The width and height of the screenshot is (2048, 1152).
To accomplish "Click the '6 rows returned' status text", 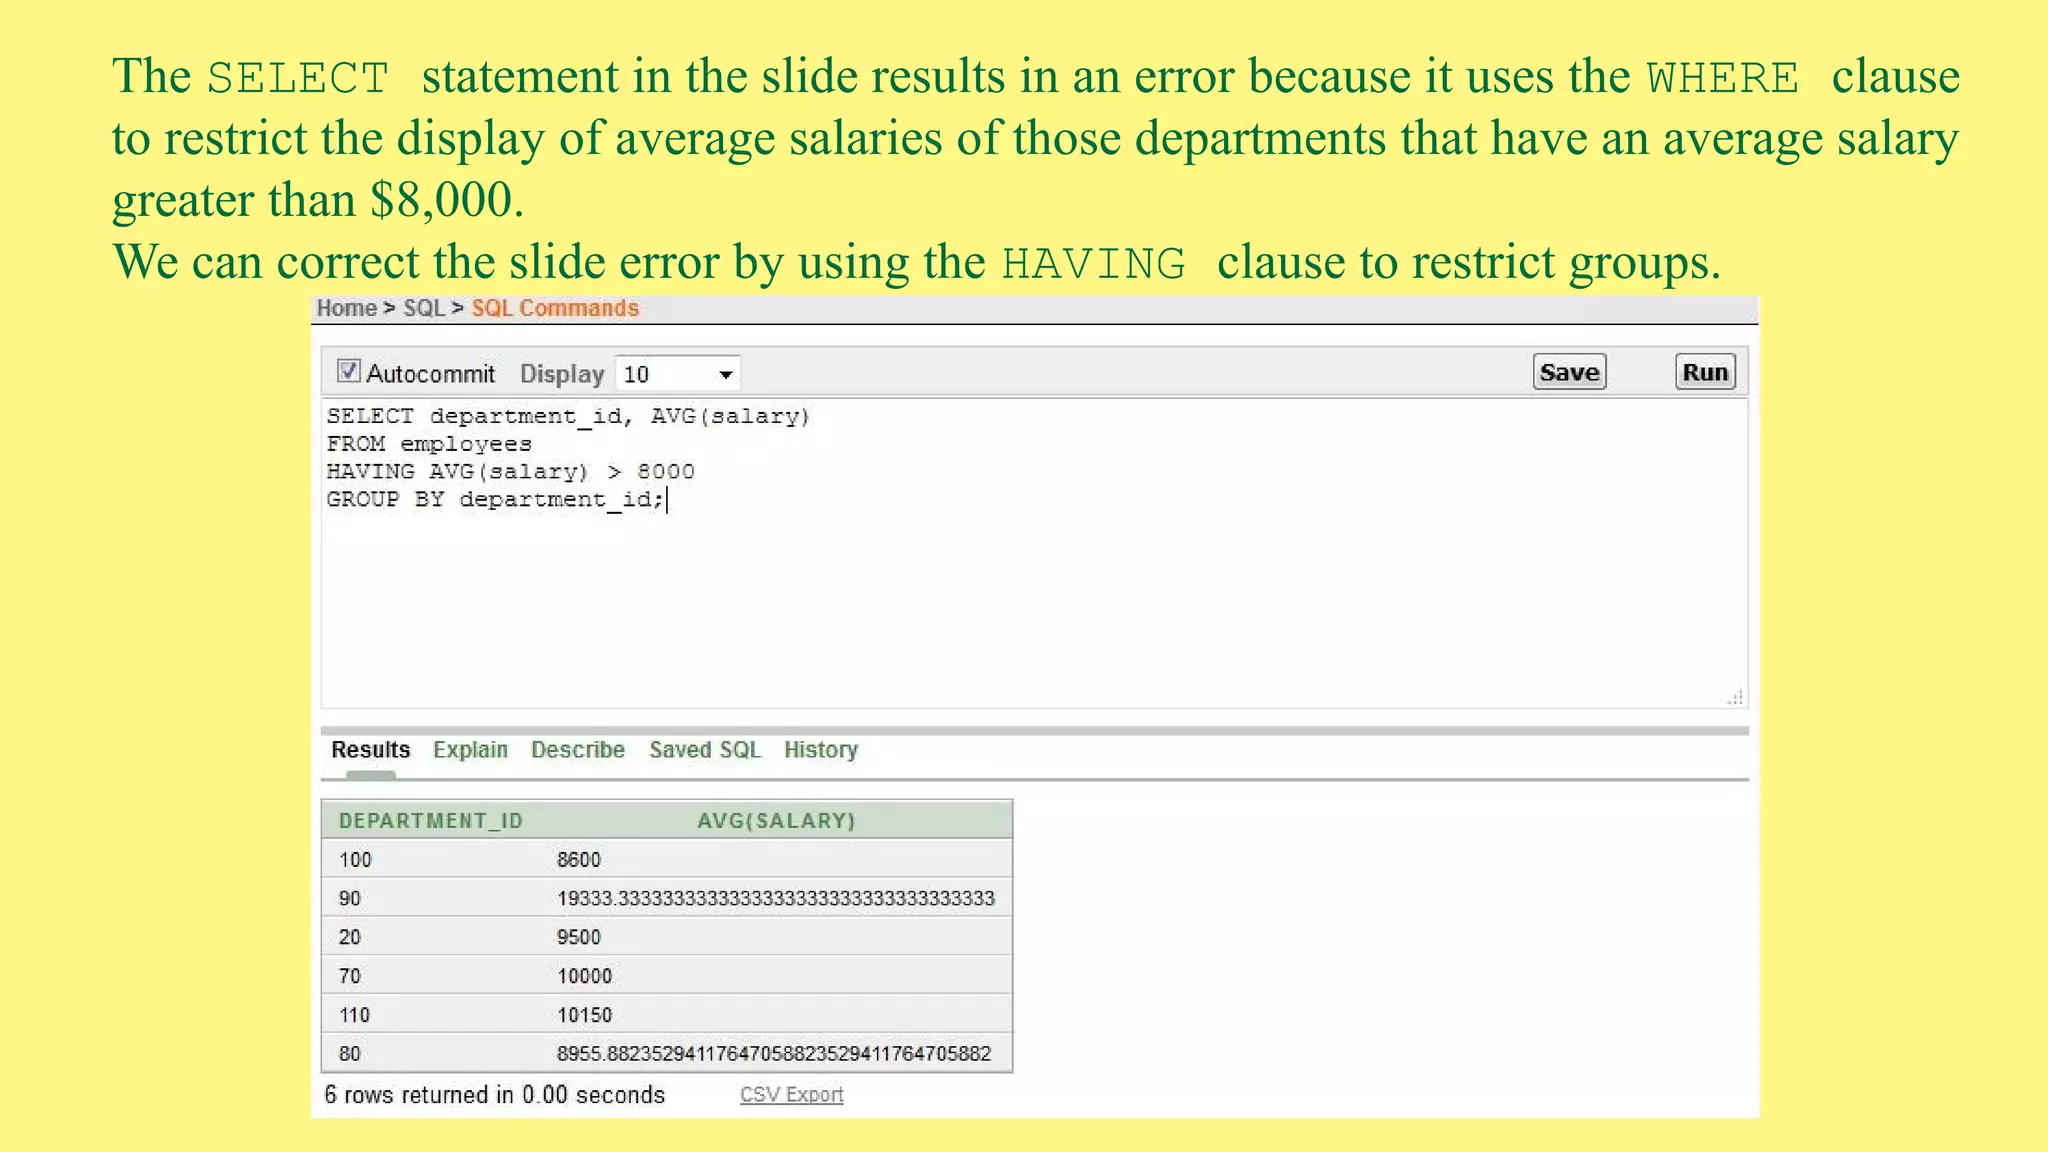I will pos(495,1095).
